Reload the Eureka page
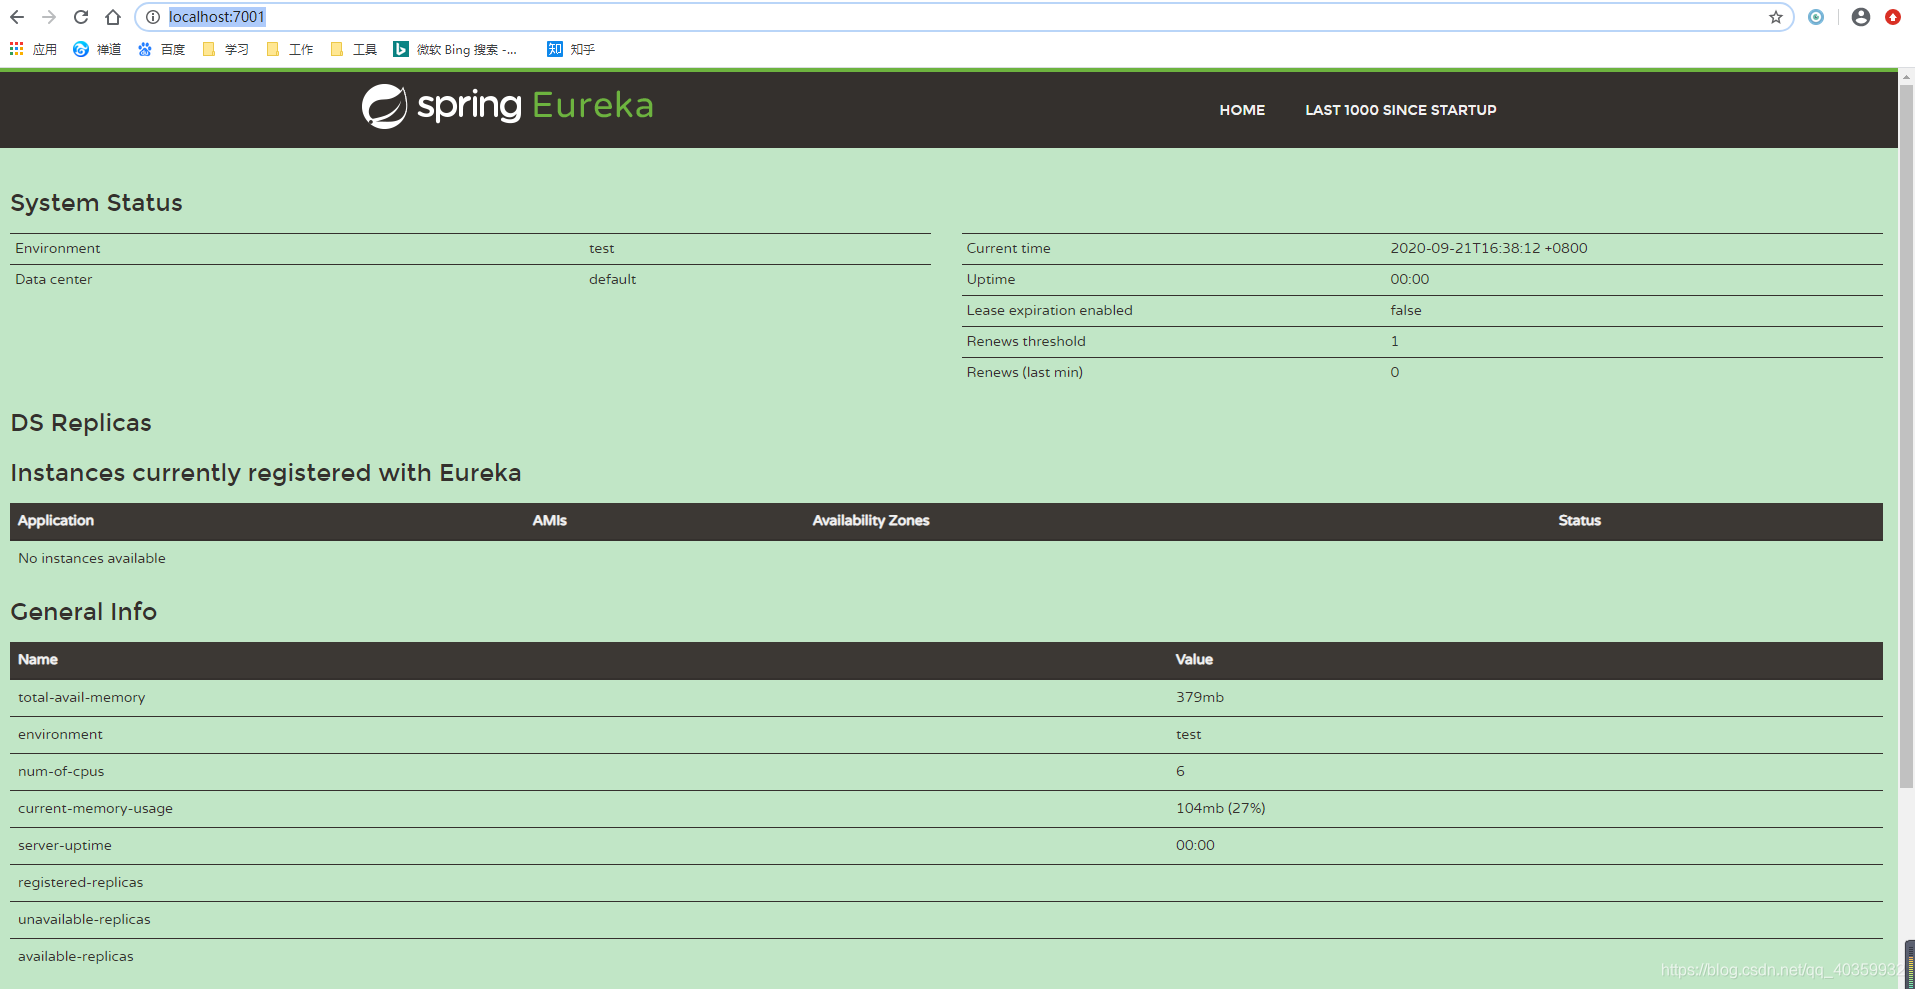Screen dimensions: 1915x989 [81, 17]
